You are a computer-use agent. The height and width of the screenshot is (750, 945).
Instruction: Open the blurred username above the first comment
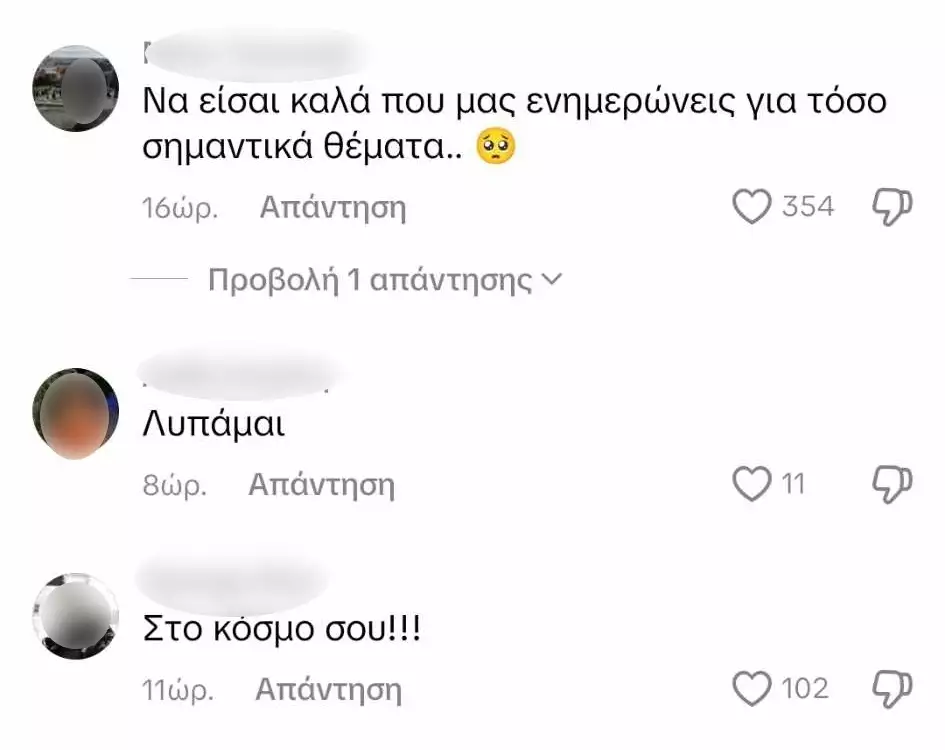coord(256,54)
